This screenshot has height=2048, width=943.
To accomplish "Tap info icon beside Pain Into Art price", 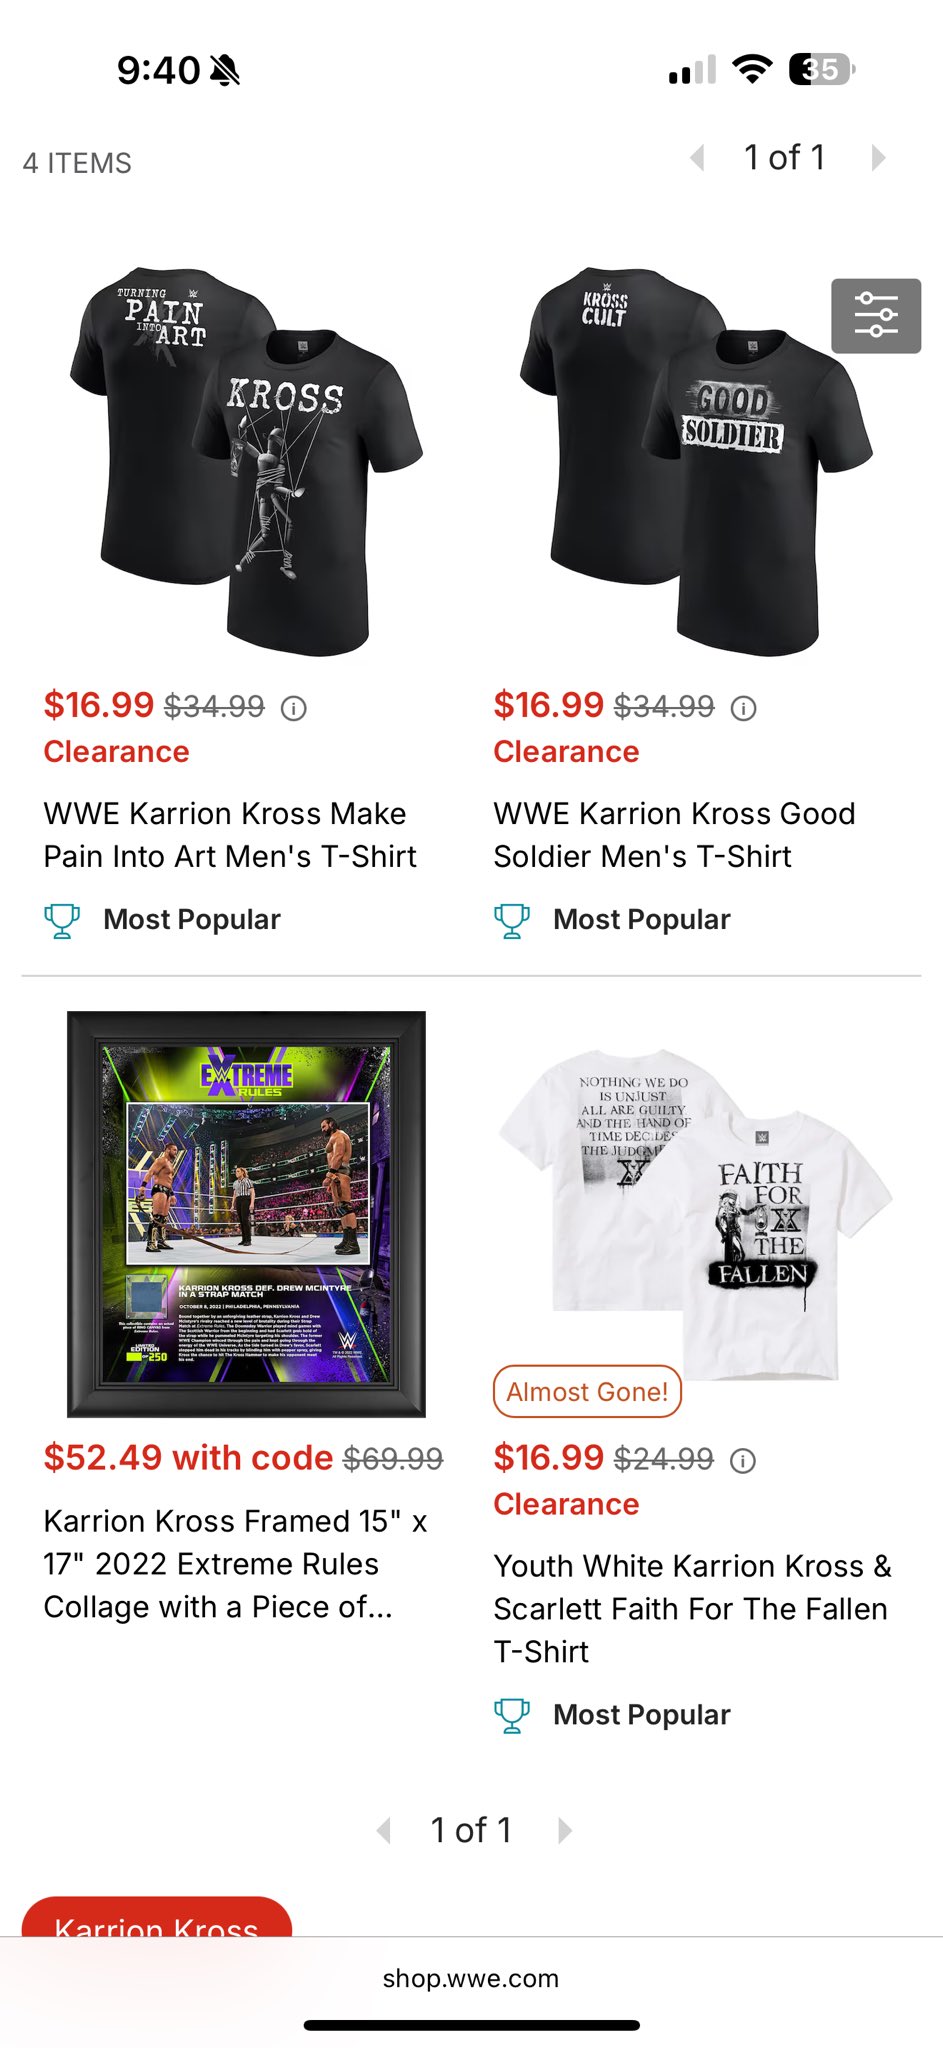I will click(293, 709).
